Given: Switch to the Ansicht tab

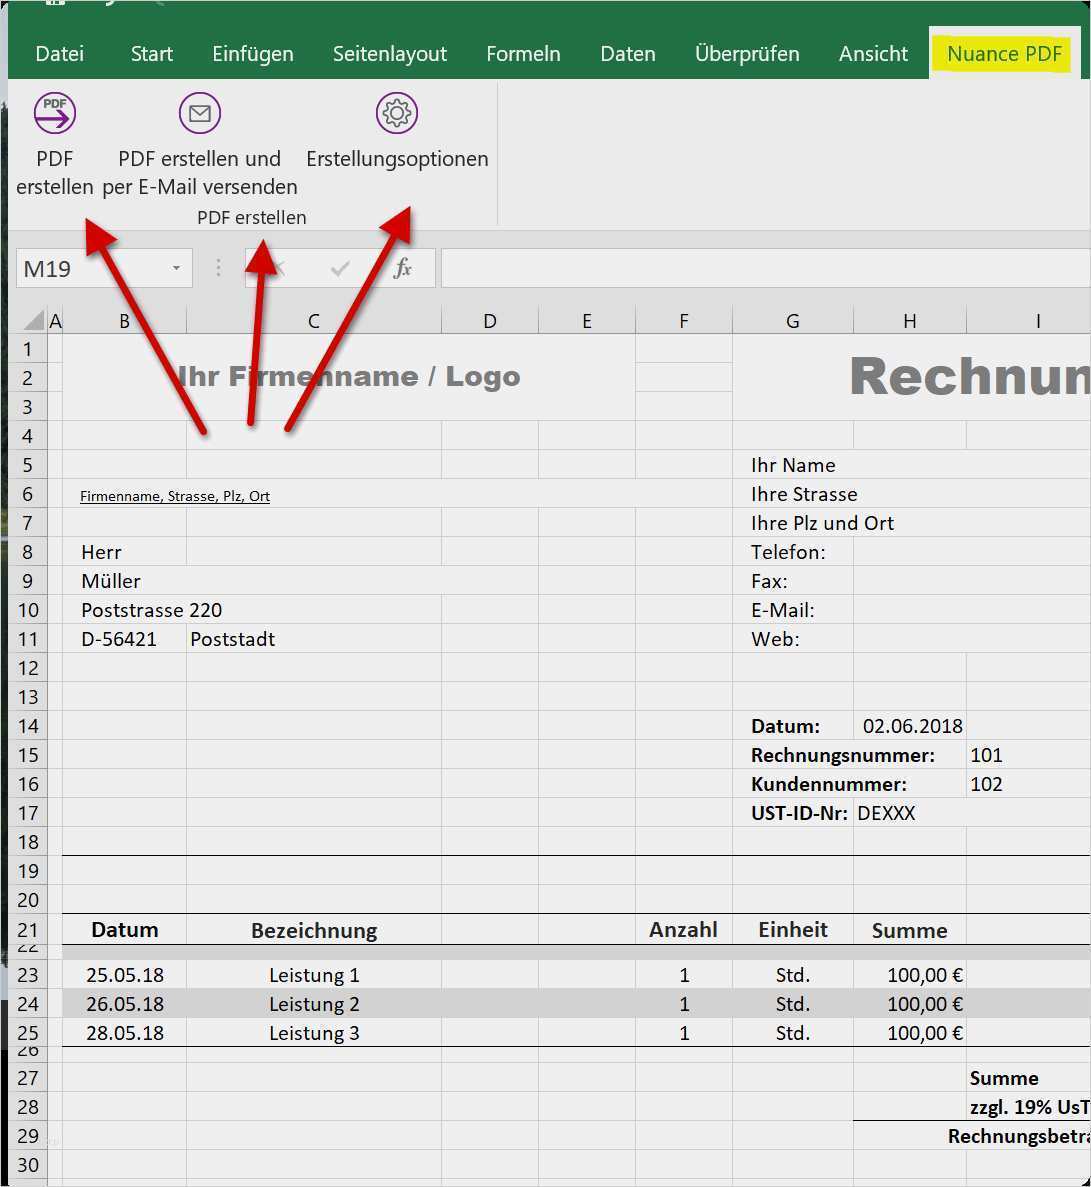Looking at the screenshot, I should tap(873, 54).
